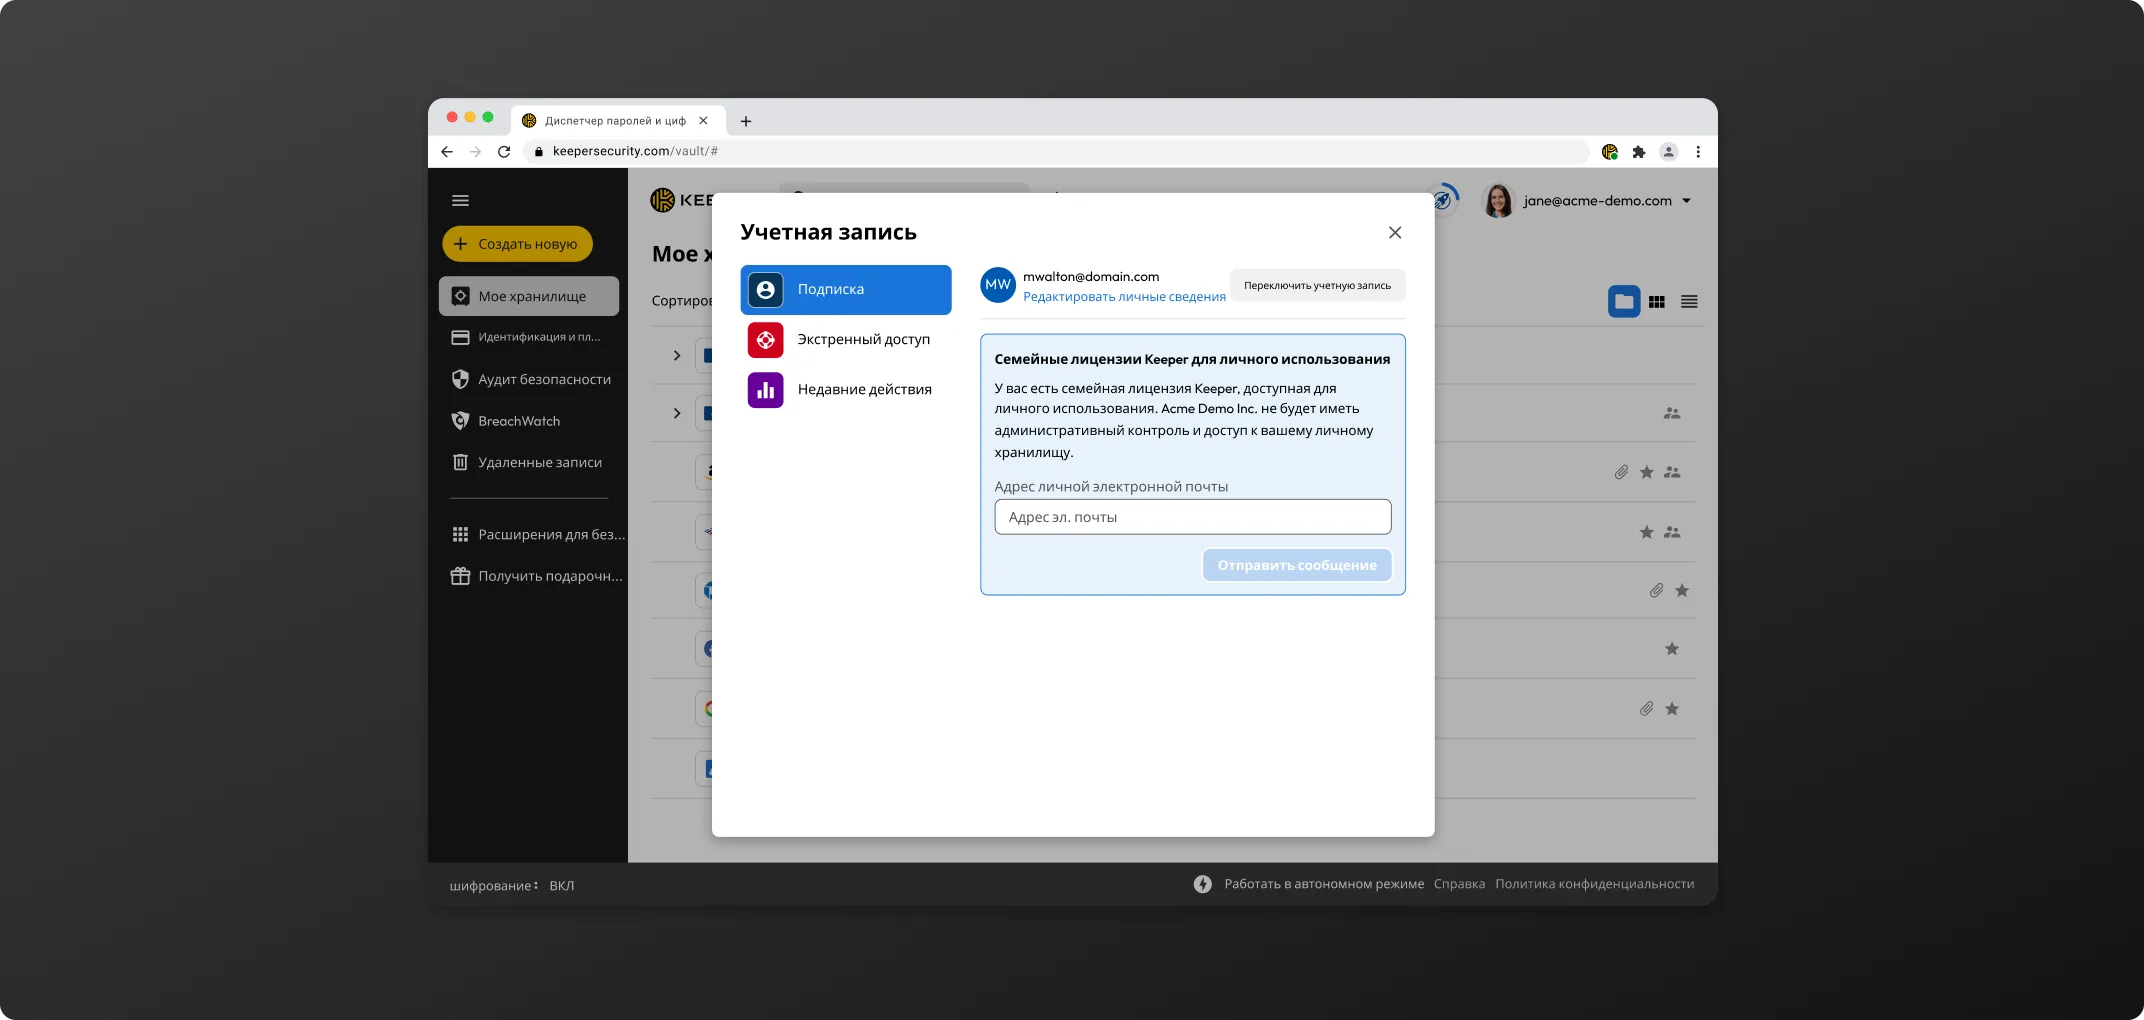
Task: Select Экстренный доступ tab
Action: point(846,339)
